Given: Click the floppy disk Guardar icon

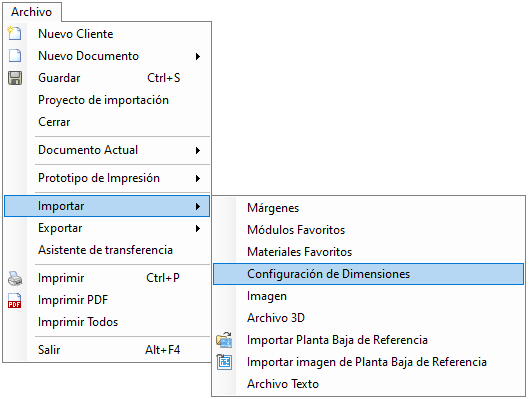Looking at the screenshot, I should (15, 78).
